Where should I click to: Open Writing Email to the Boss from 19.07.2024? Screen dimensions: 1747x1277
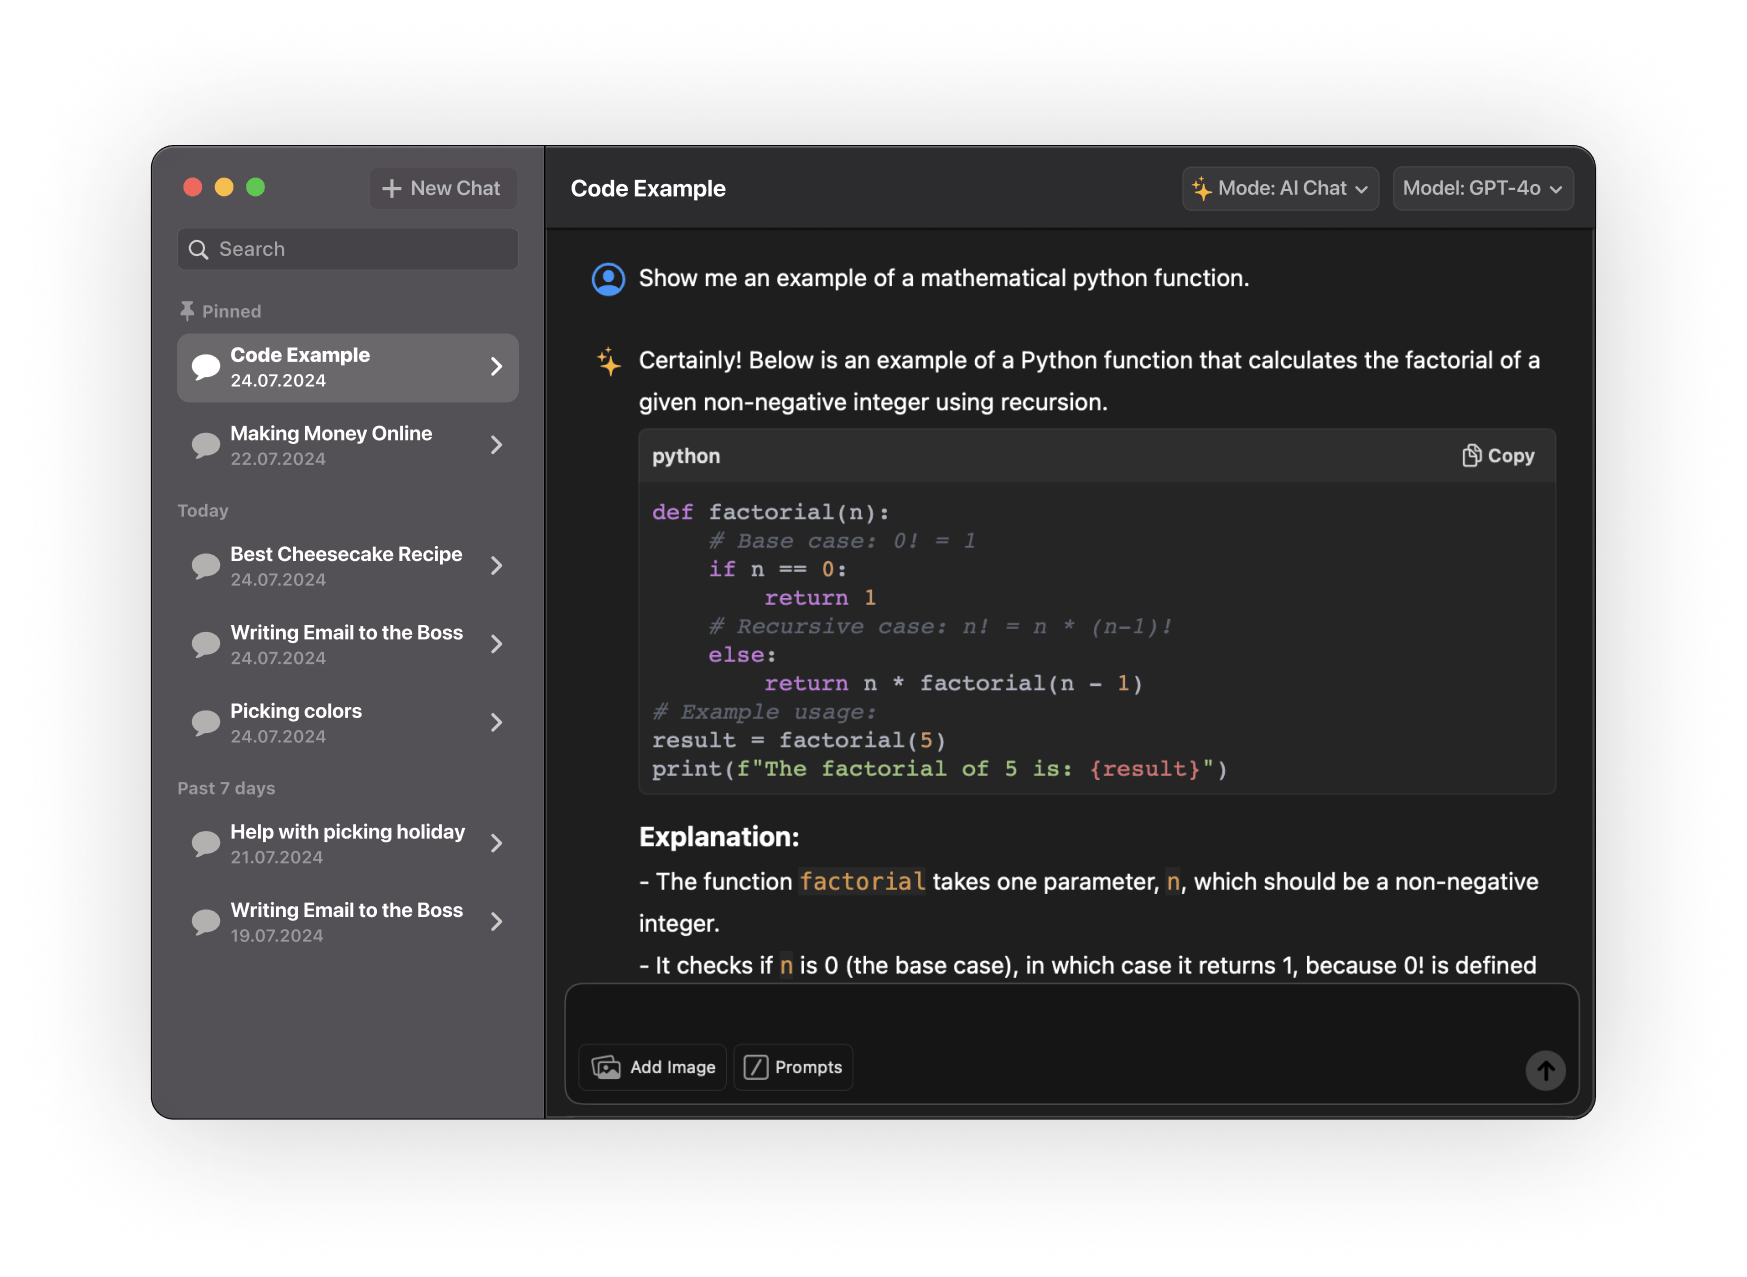[346, 922]
